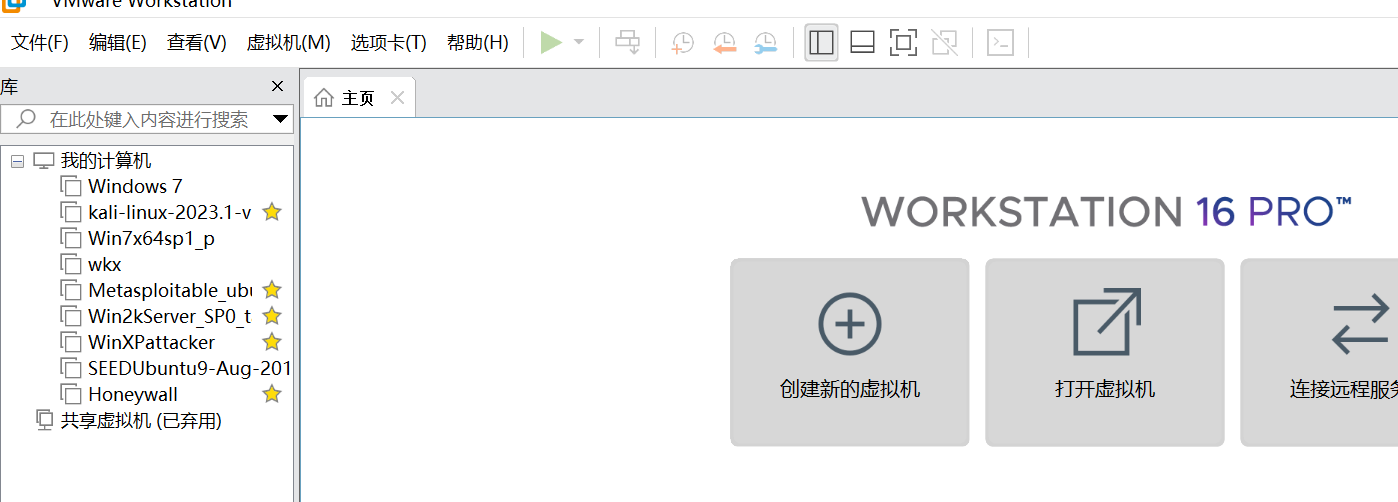Open the snapshot manager wrench icon

point(765,43)
